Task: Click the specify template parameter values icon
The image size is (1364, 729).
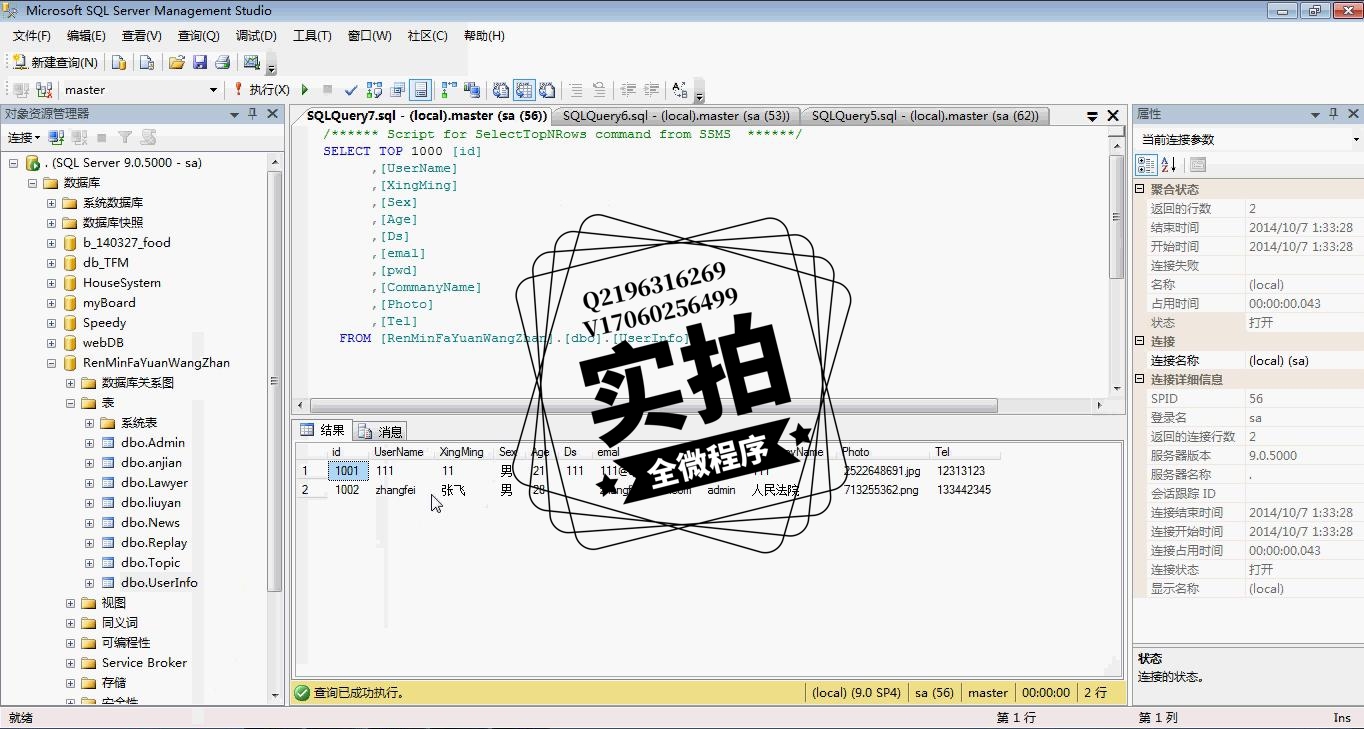Action: coord(679,90)
